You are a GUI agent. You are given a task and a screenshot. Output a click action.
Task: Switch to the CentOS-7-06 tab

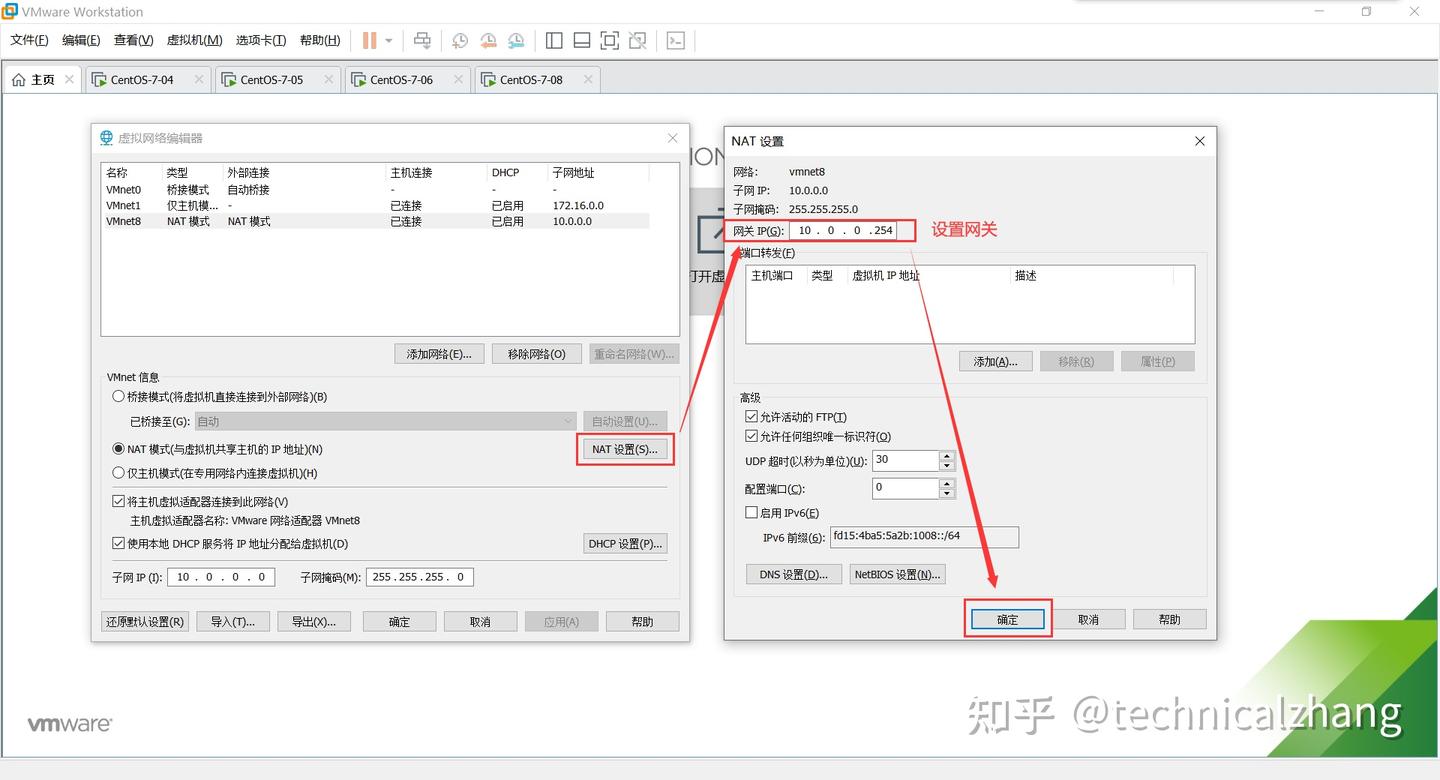405,78
